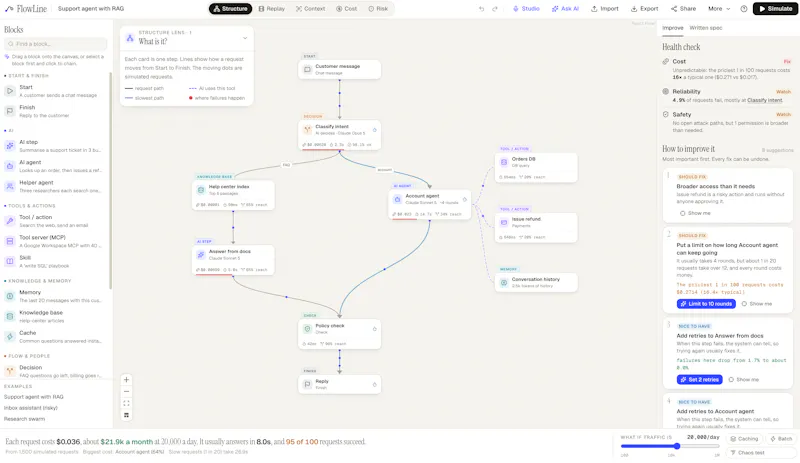Click the Account agent node settings icon
Screen dimensions: 800x463
click(465, 199)
